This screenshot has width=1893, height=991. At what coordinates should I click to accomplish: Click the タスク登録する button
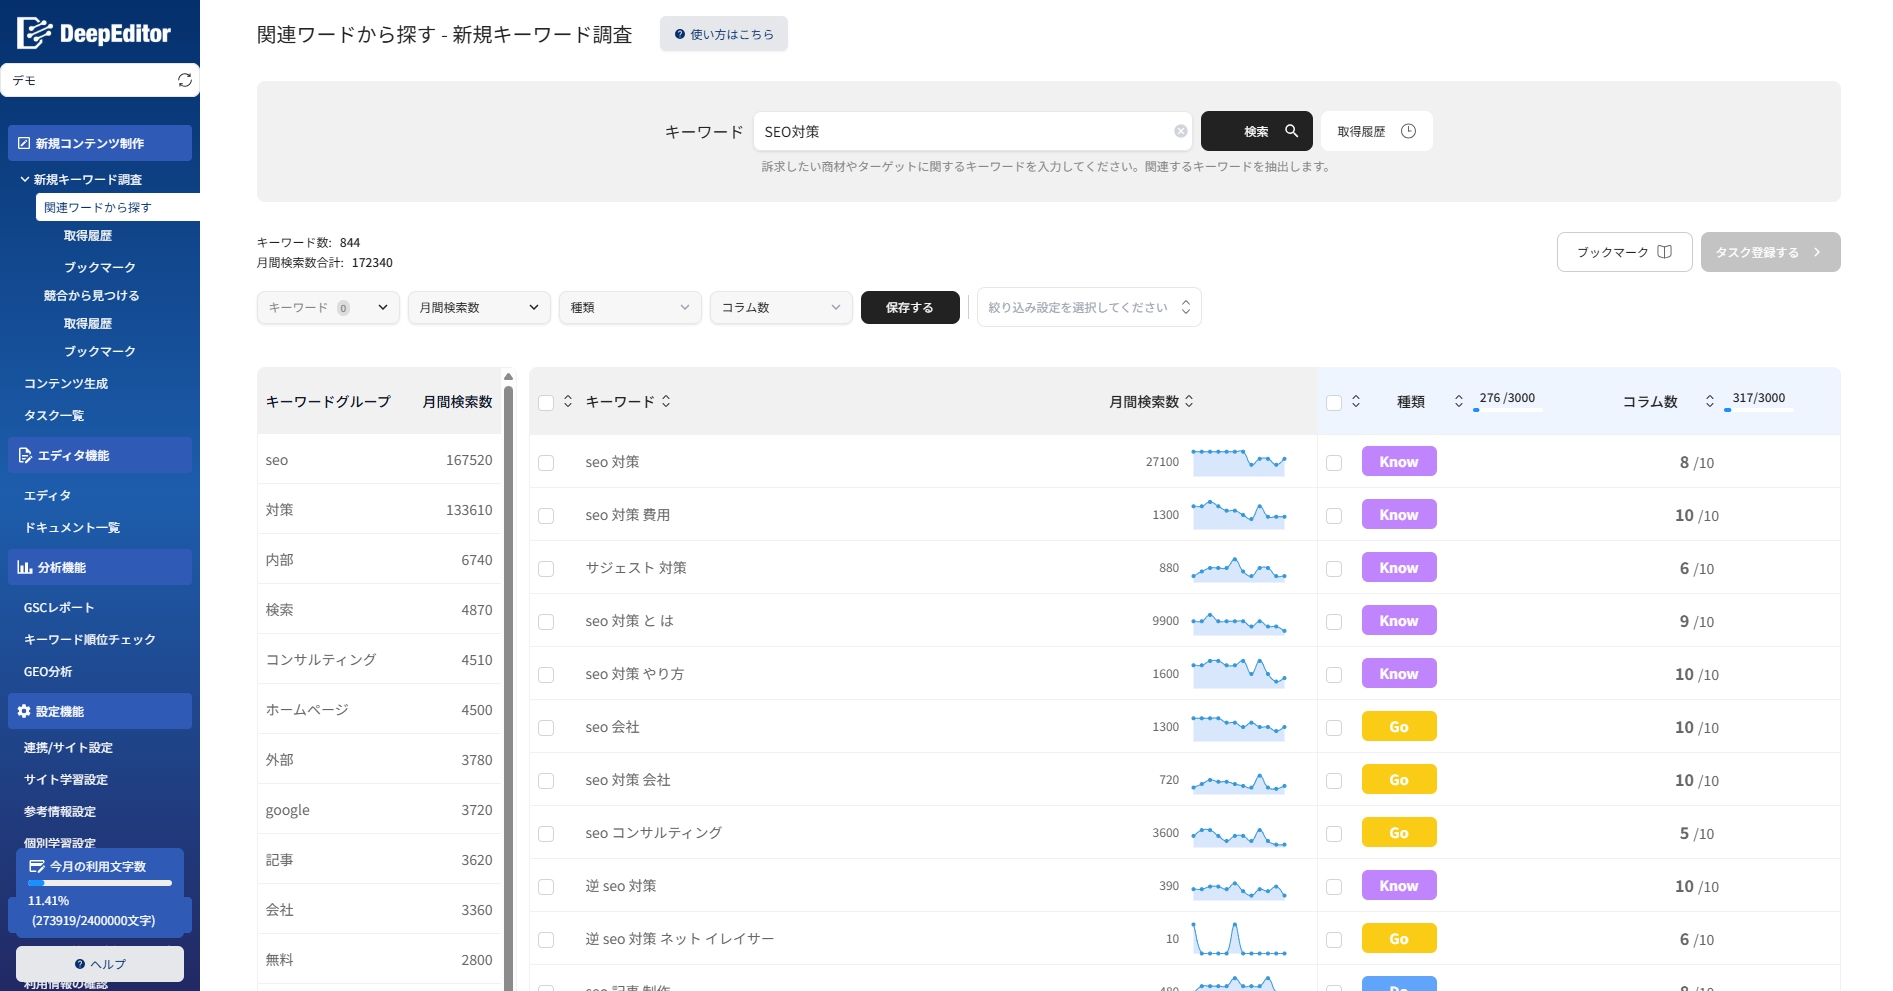(x=1770, y=252)
